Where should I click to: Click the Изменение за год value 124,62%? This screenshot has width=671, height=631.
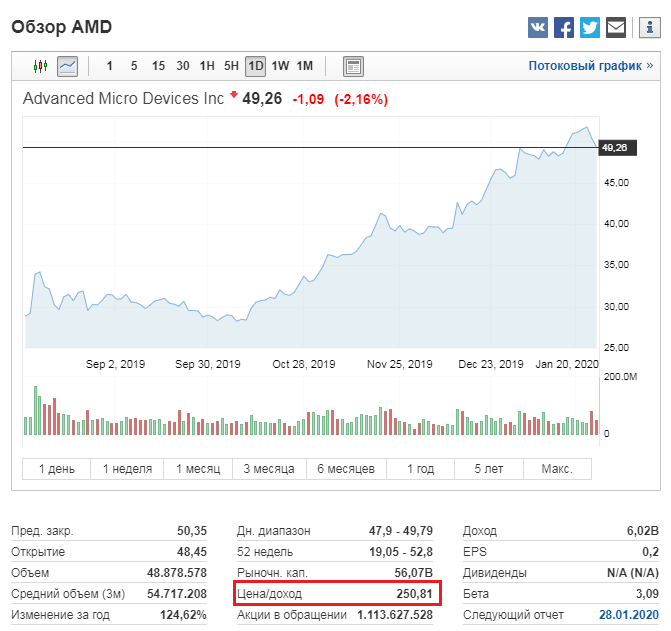[183, 615]
